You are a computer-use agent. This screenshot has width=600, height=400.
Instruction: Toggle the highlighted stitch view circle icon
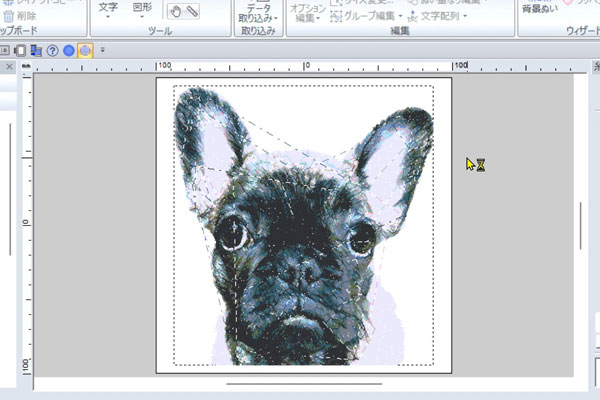pyautogui.click(x=85, y=51)
